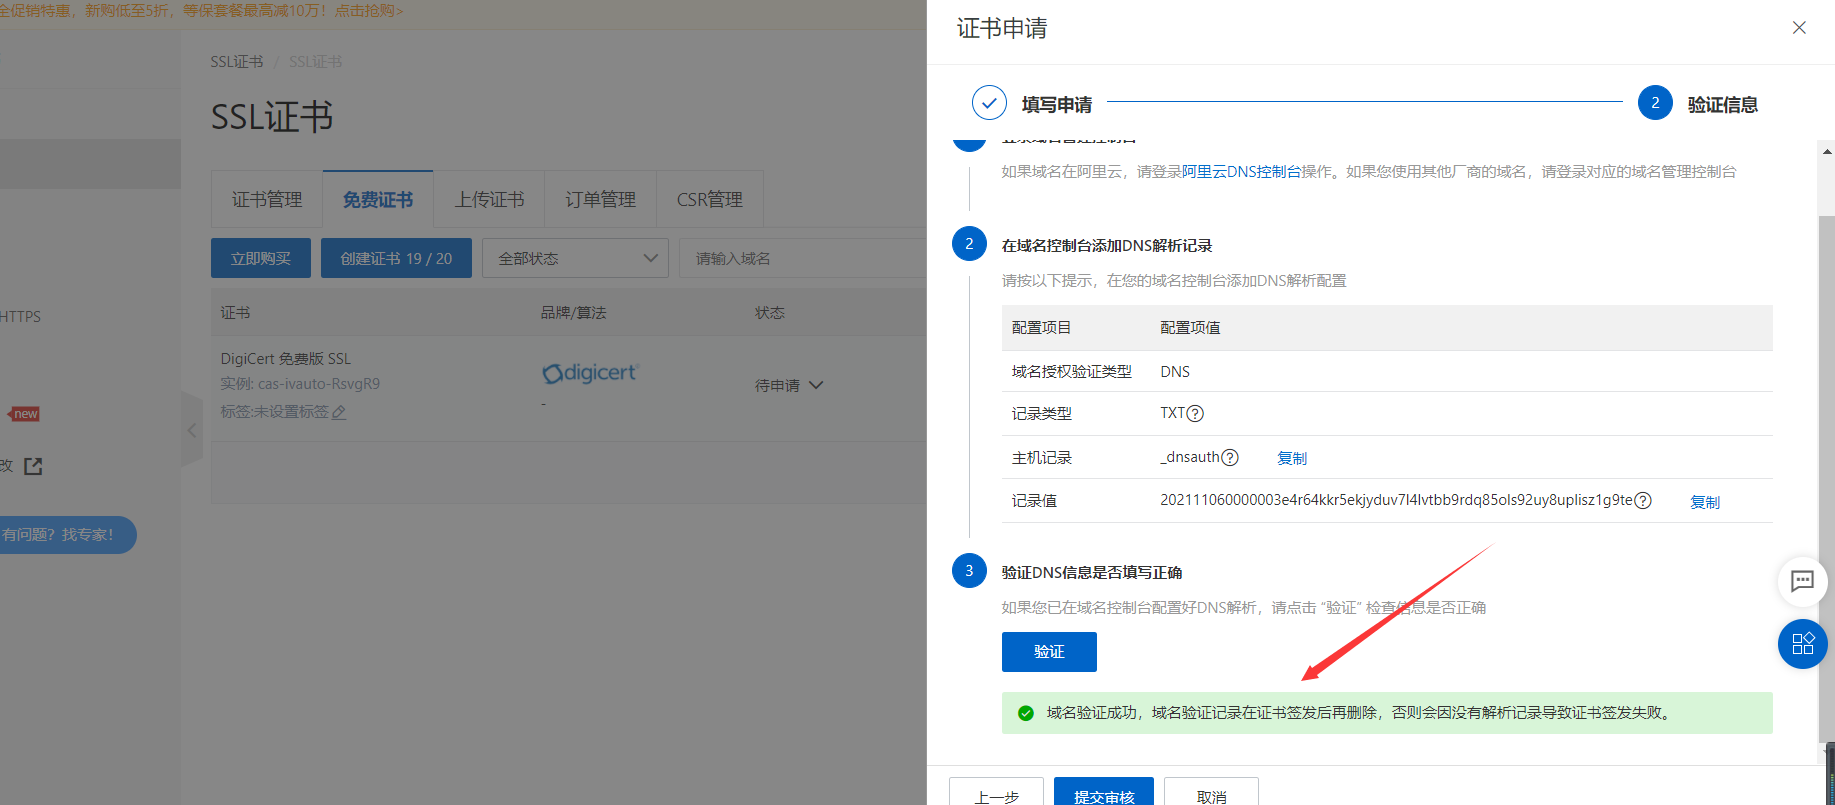Switch to the 证书管理 tab
Image resolution: width=1835 pixels, height=805 pixels.
267,199
